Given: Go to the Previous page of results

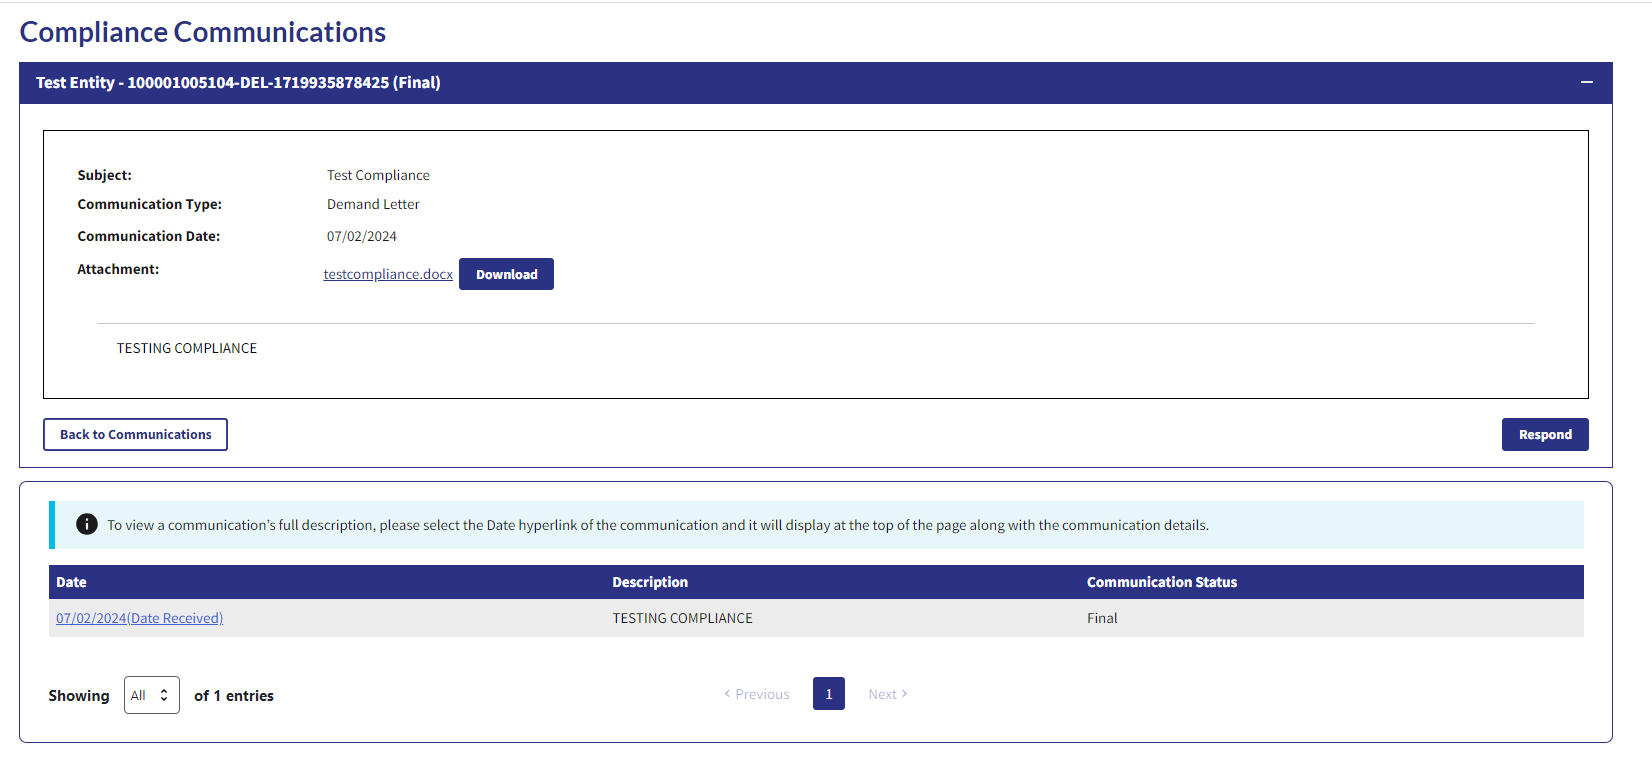Looking at the screenshot, I should 757,694.
